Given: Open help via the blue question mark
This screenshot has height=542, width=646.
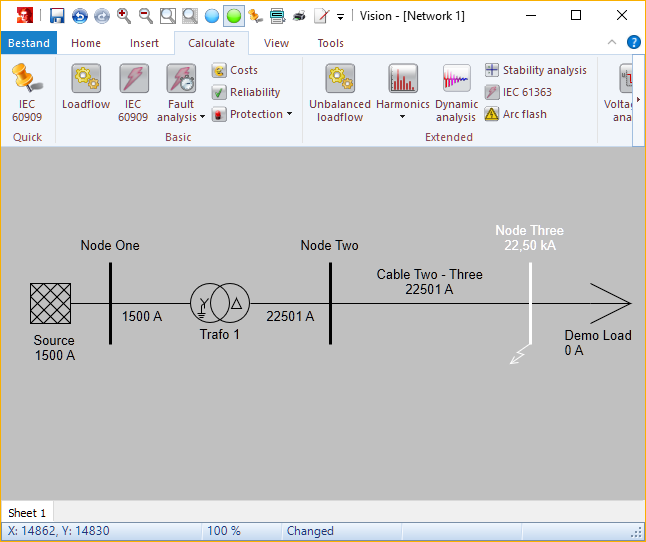Looking at the screenshot, I should [634, 42].
